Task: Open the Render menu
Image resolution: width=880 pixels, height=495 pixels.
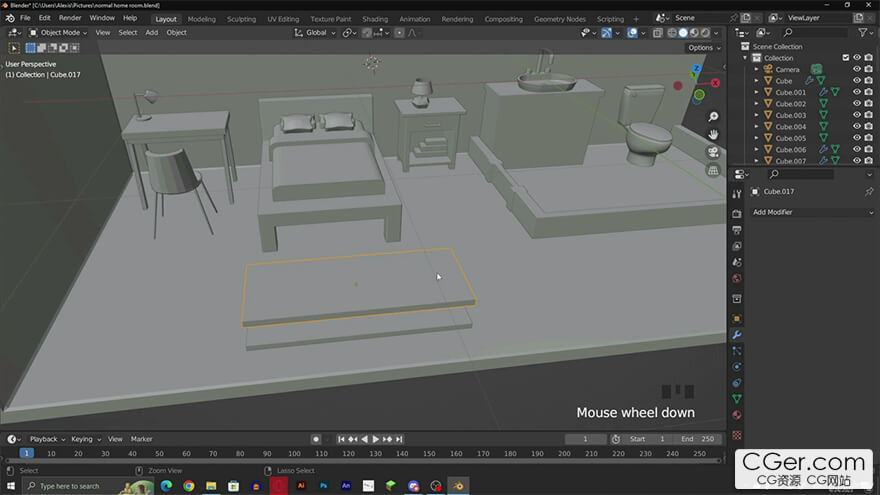Action: (70, 18)
